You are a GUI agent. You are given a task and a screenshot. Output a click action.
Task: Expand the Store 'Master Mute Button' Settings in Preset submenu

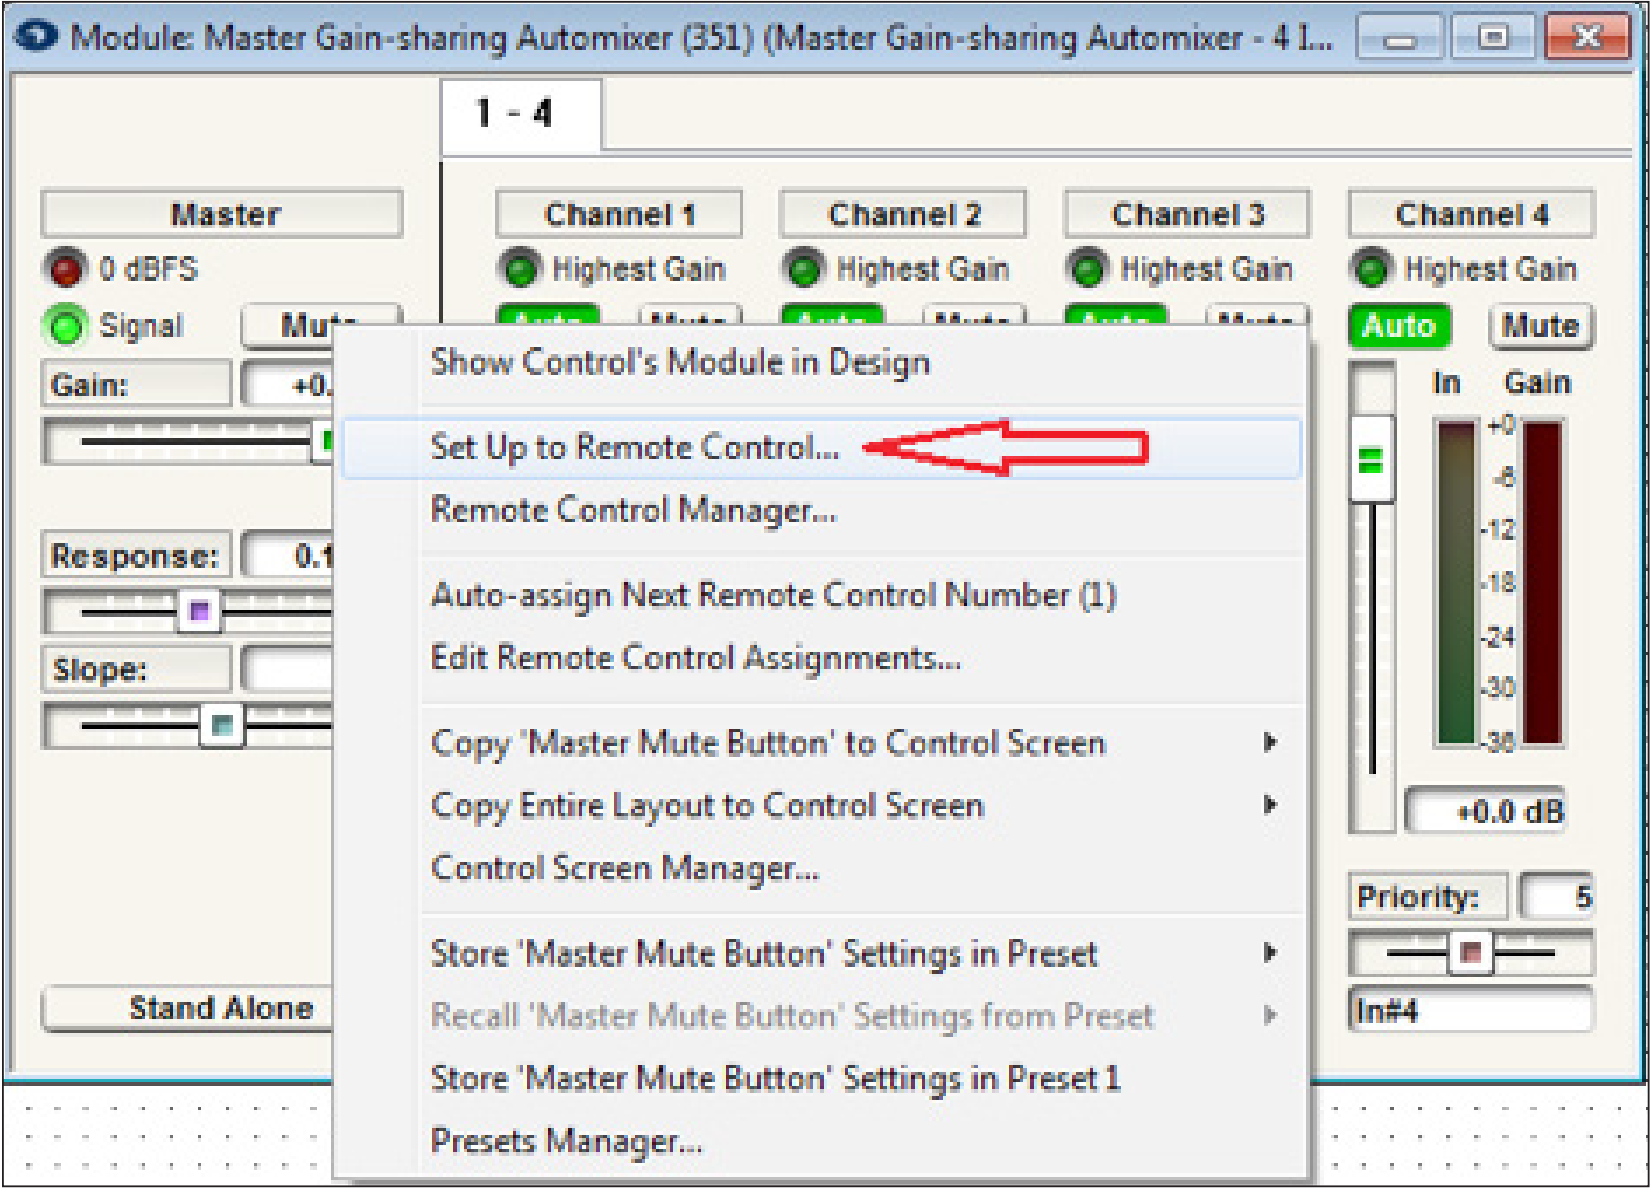point(765,954)
